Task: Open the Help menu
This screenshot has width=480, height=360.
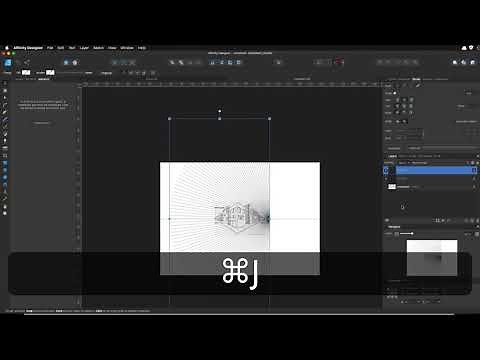Action: 142,48
